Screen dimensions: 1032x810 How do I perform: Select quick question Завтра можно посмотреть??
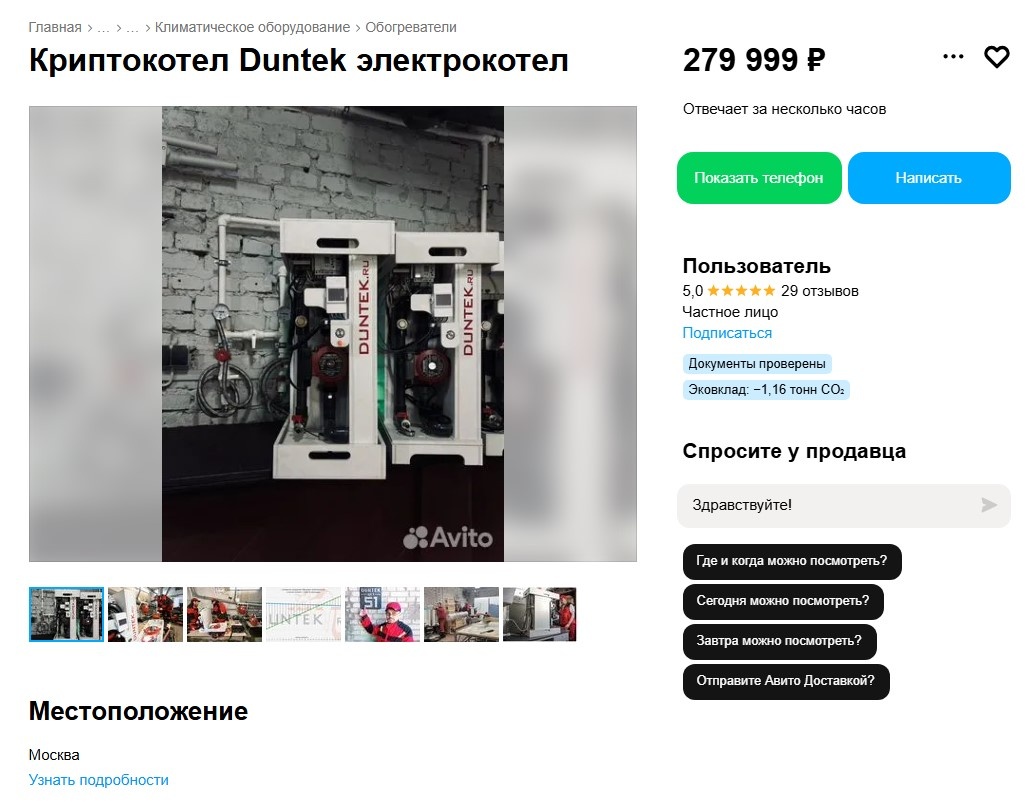[779, 641]
